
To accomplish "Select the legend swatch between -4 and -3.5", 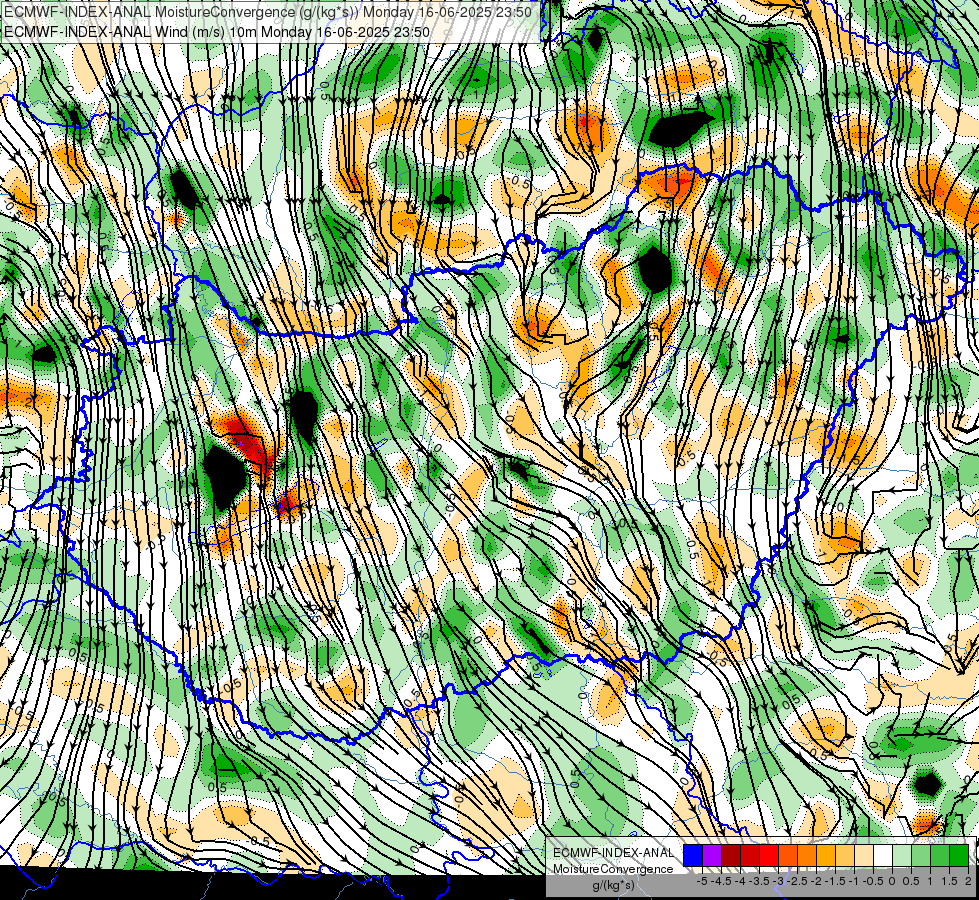I will pyautogui.click(x=750, y=855).
